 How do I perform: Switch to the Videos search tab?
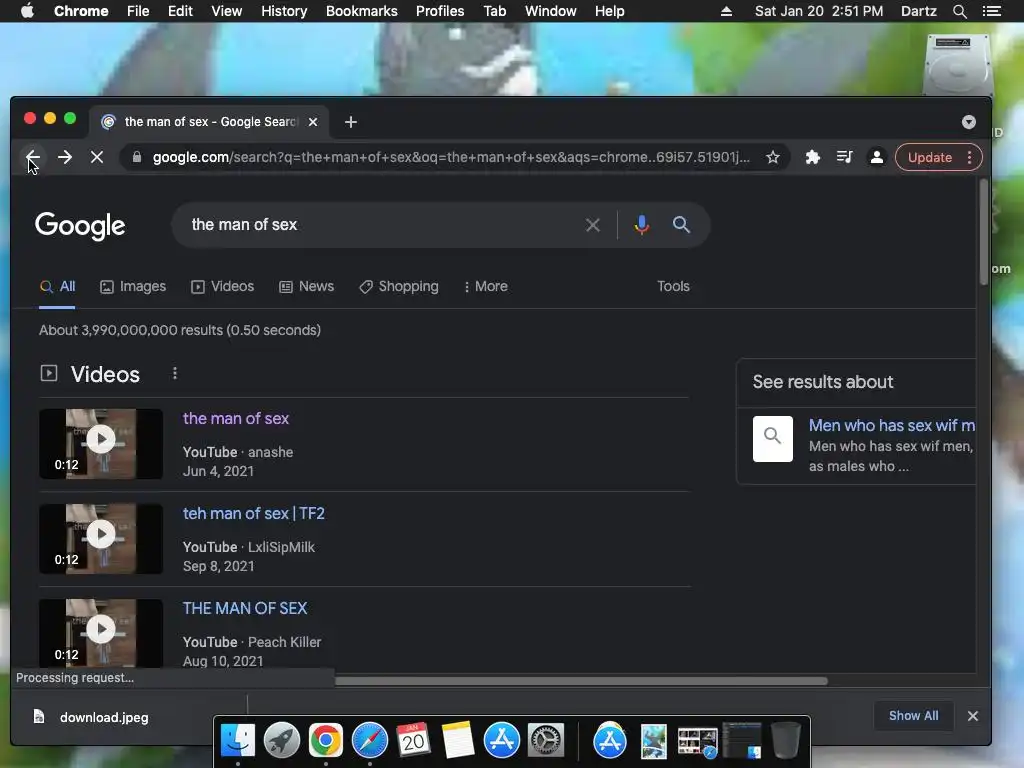coord(223,287)
